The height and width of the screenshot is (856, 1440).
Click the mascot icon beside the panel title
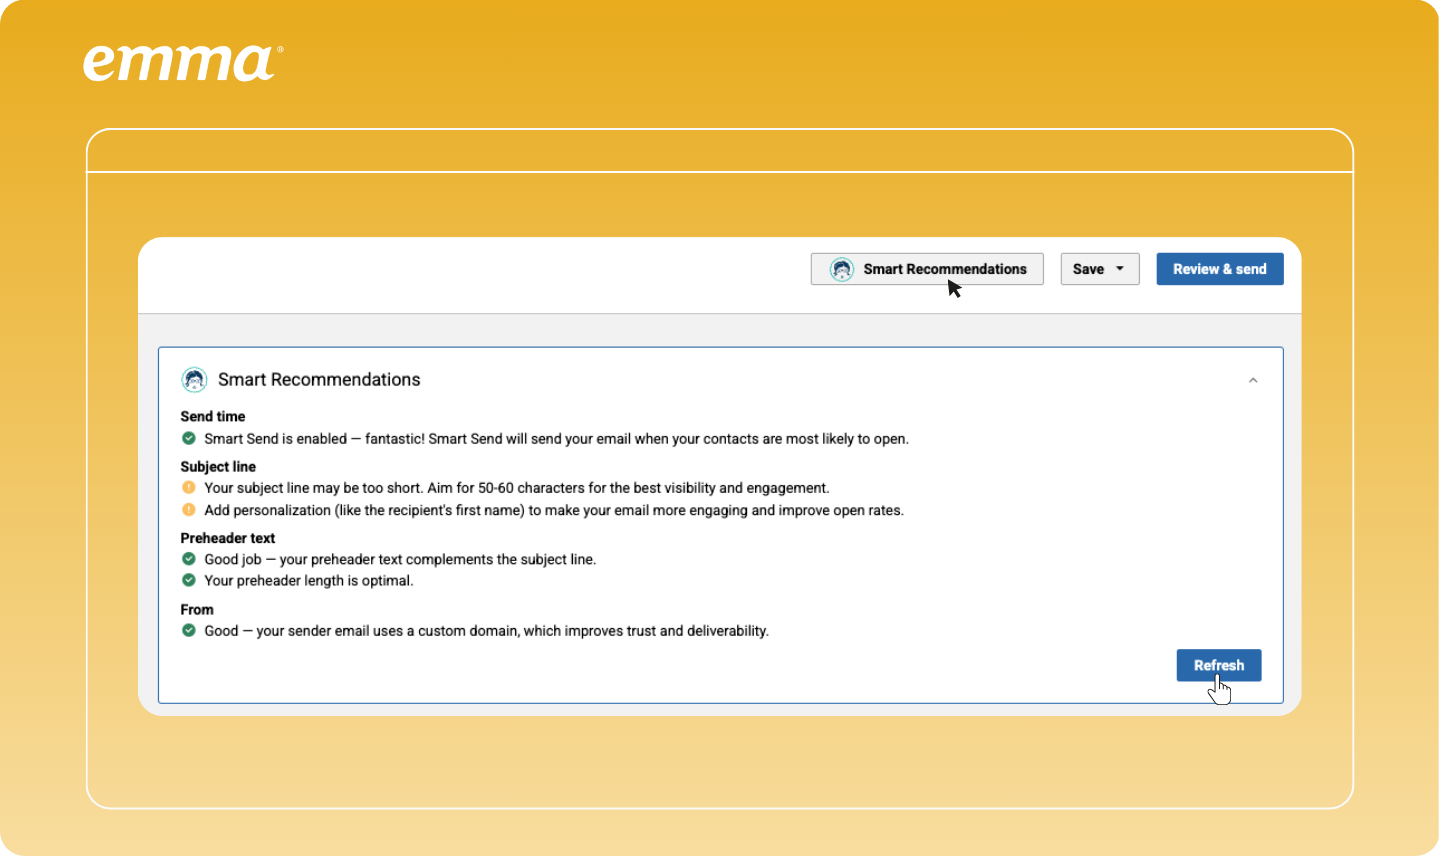coord(194,380)
